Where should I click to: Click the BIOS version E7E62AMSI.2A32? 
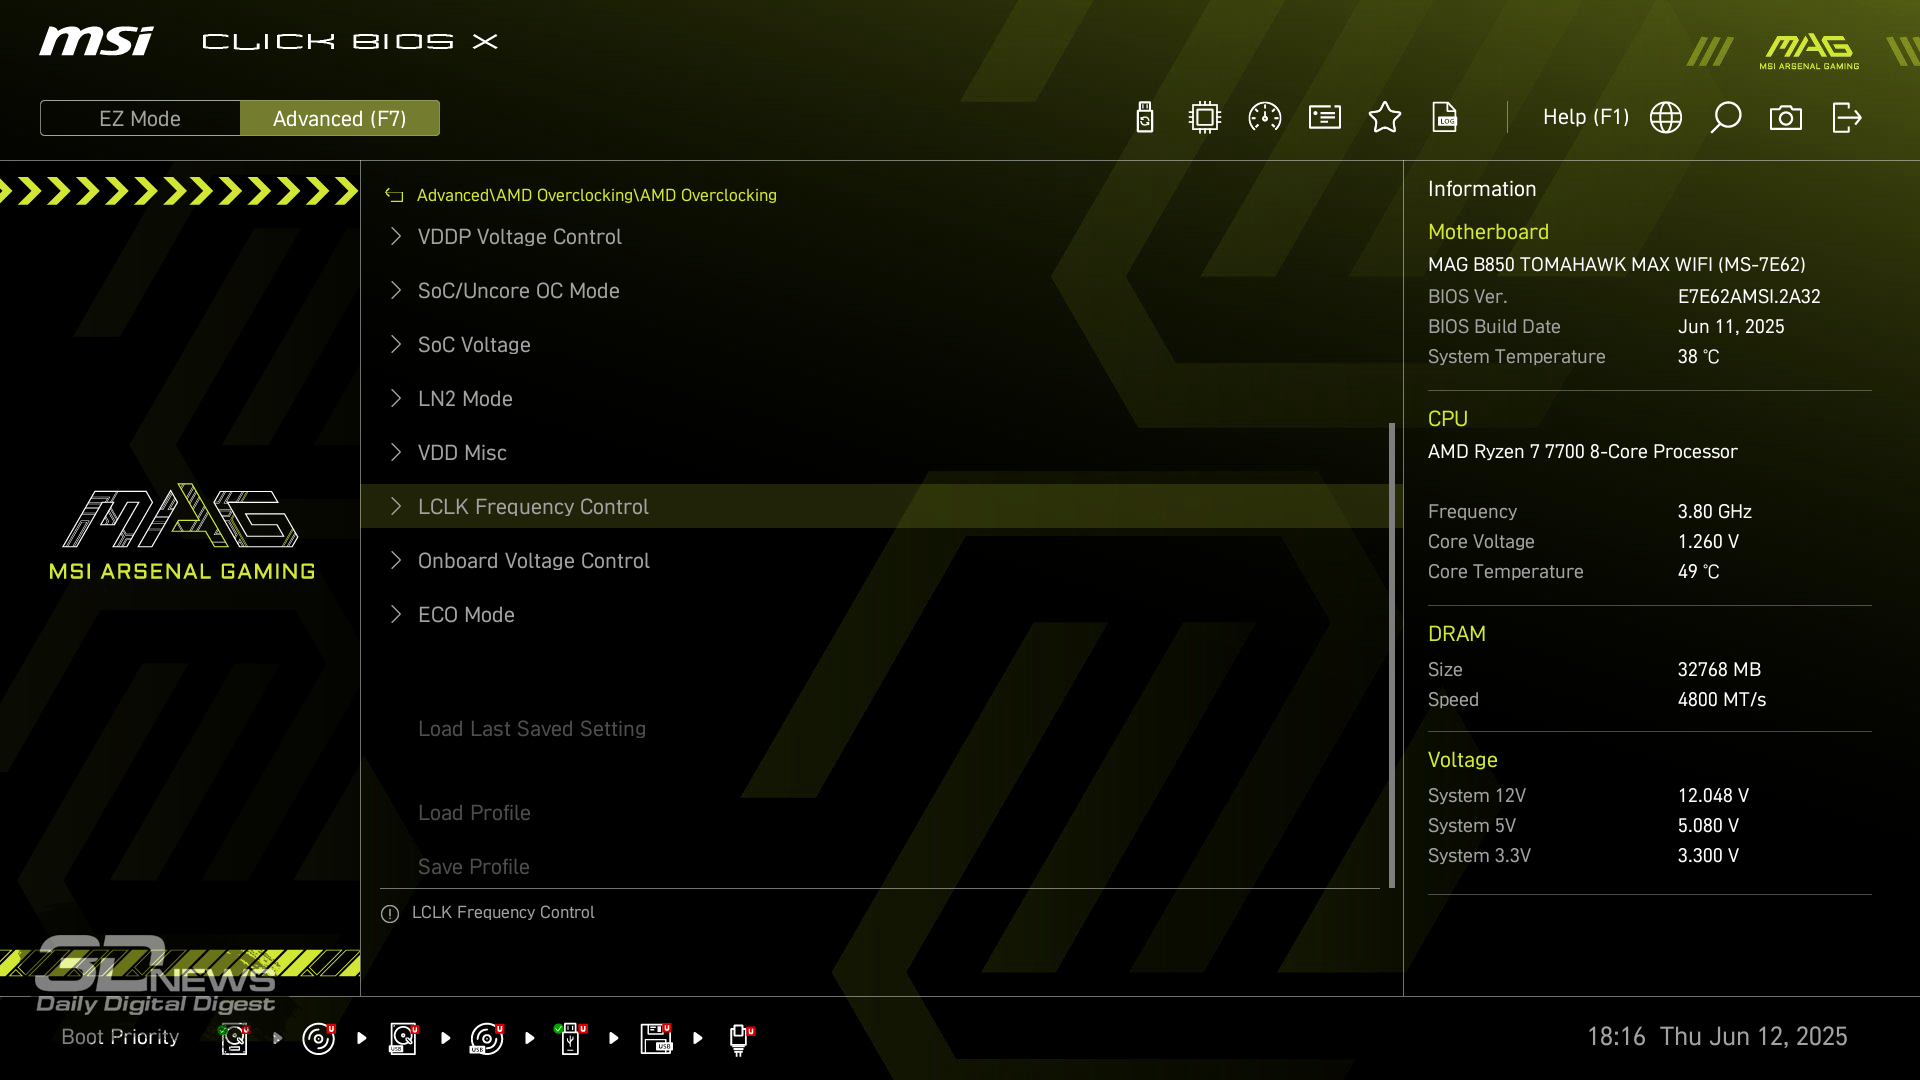pos(1749,297)
